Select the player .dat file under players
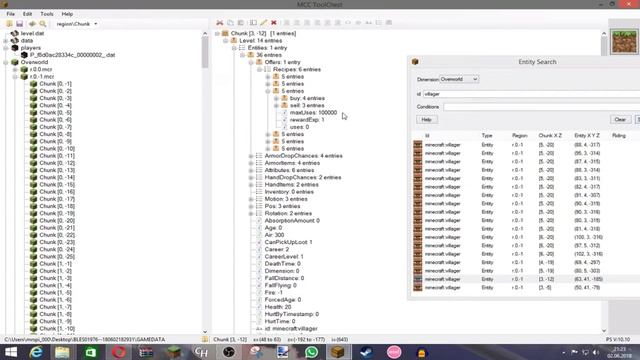The image size is (640, 360). (72, 55)
